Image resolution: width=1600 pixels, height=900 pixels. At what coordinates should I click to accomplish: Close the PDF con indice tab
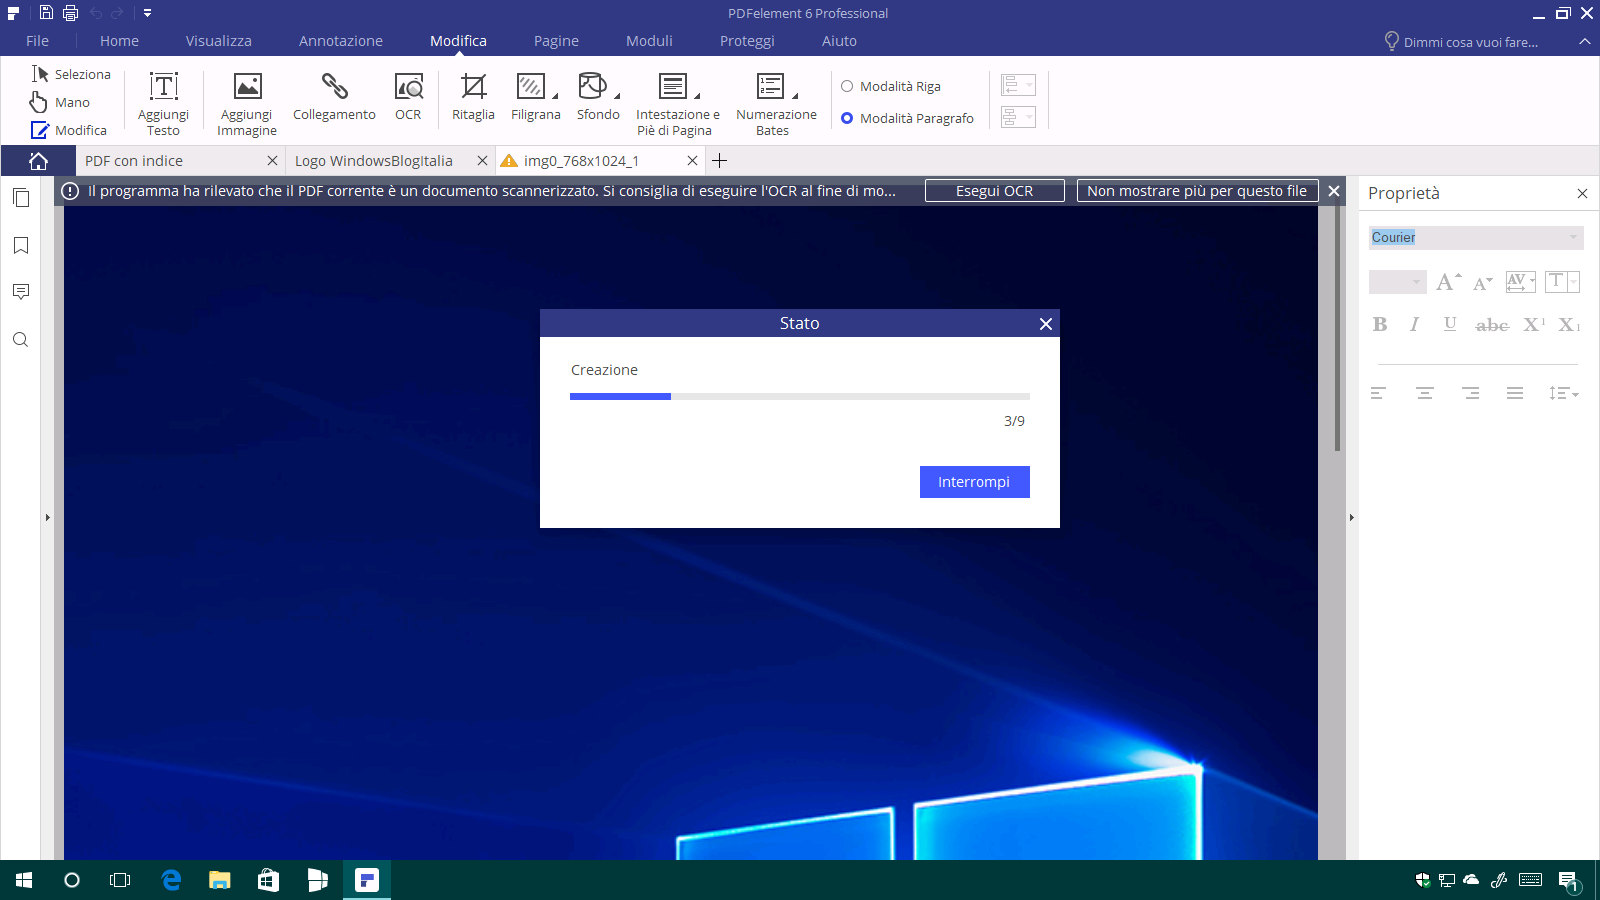click(272, 161)
